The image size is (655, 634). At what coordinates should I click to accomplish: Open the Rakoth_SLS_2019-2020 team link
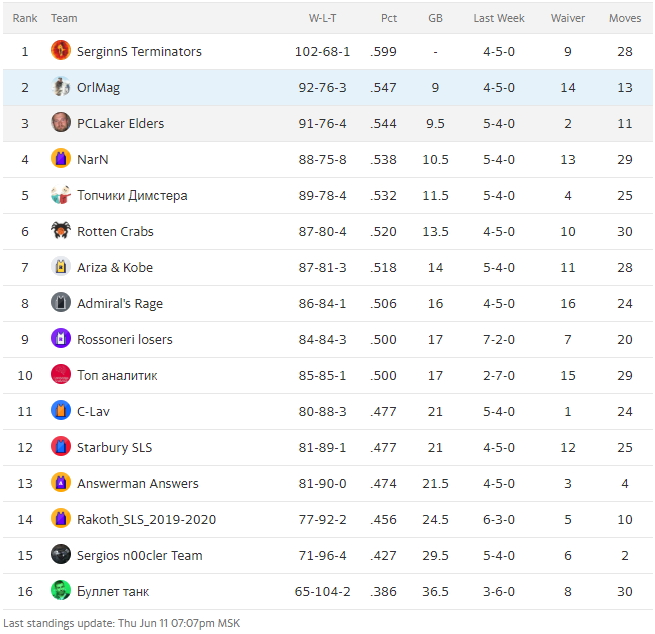coord(146,519)
